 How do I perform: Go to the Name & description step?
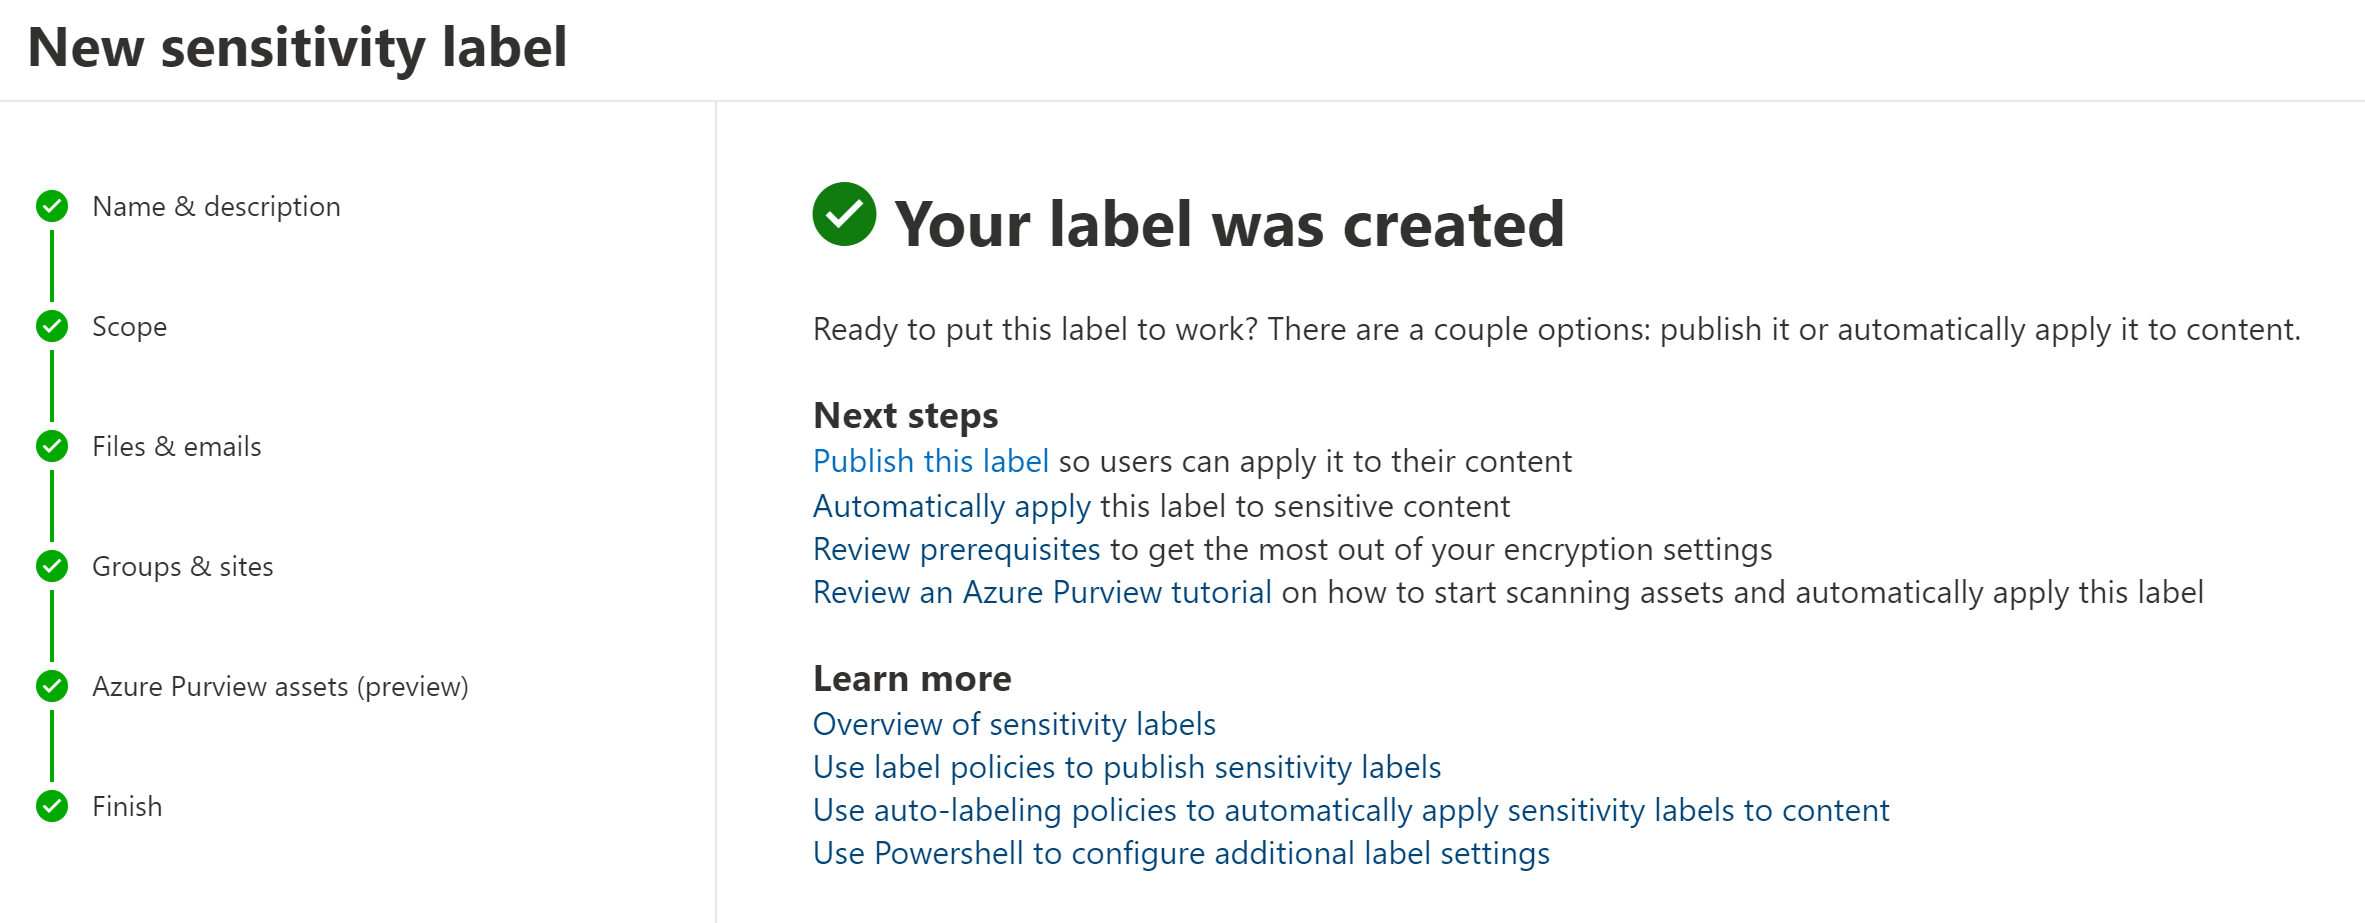[216, 206]
